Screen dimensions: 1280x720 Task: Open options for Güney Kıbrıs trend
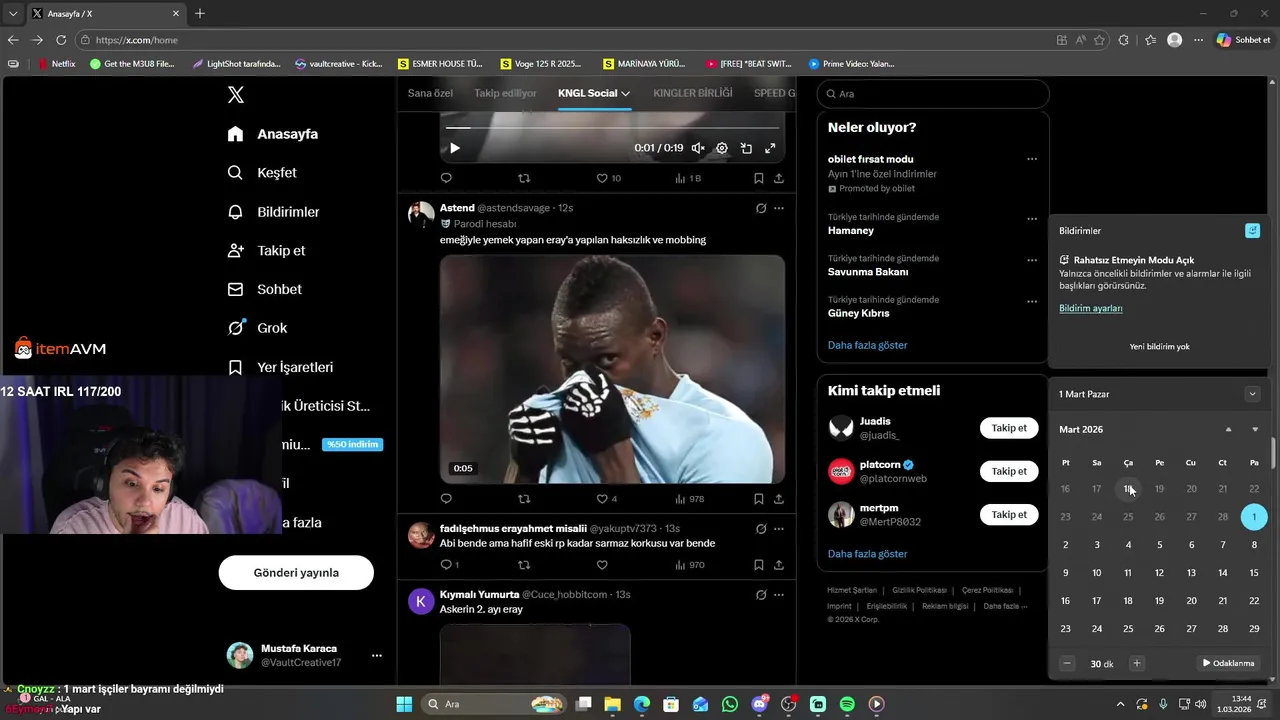pyautogui.click(x=1032, y=302)
